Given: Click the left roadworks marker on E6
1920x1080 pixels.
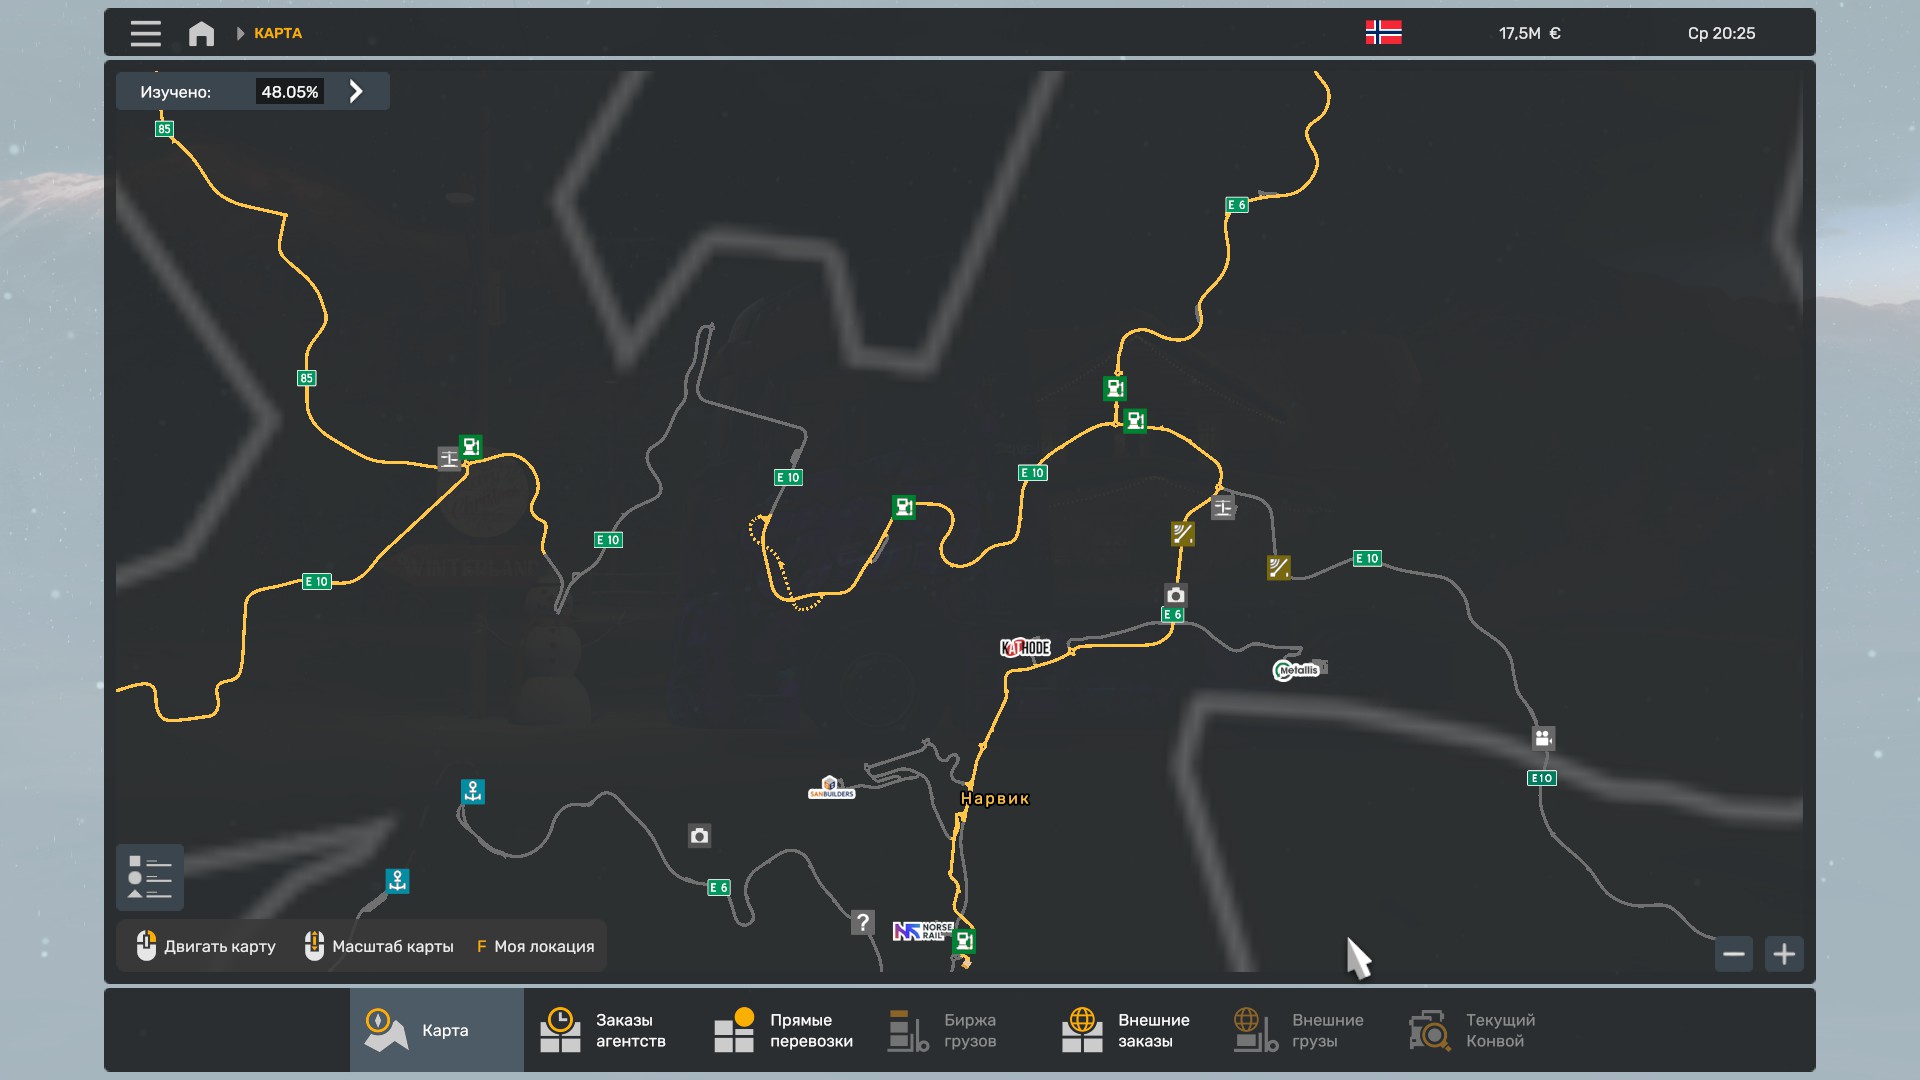Looking at the screenshot, I should (1183, 534).
